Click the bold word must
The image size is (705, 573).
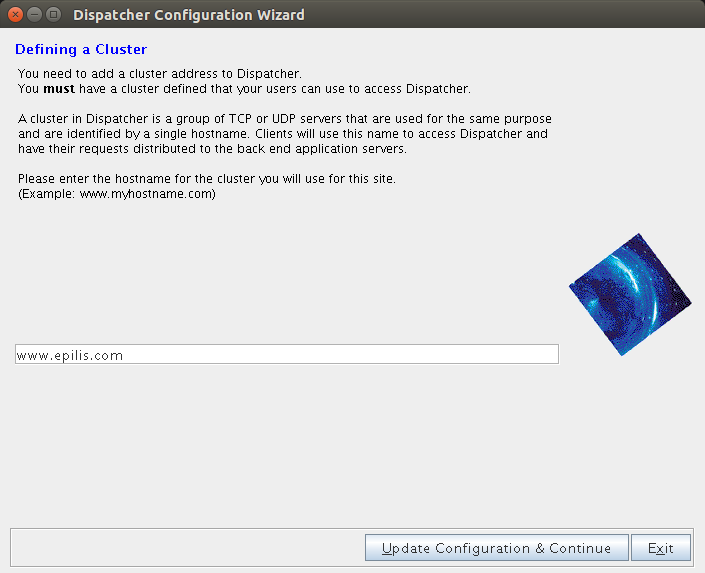pos(59,89)
